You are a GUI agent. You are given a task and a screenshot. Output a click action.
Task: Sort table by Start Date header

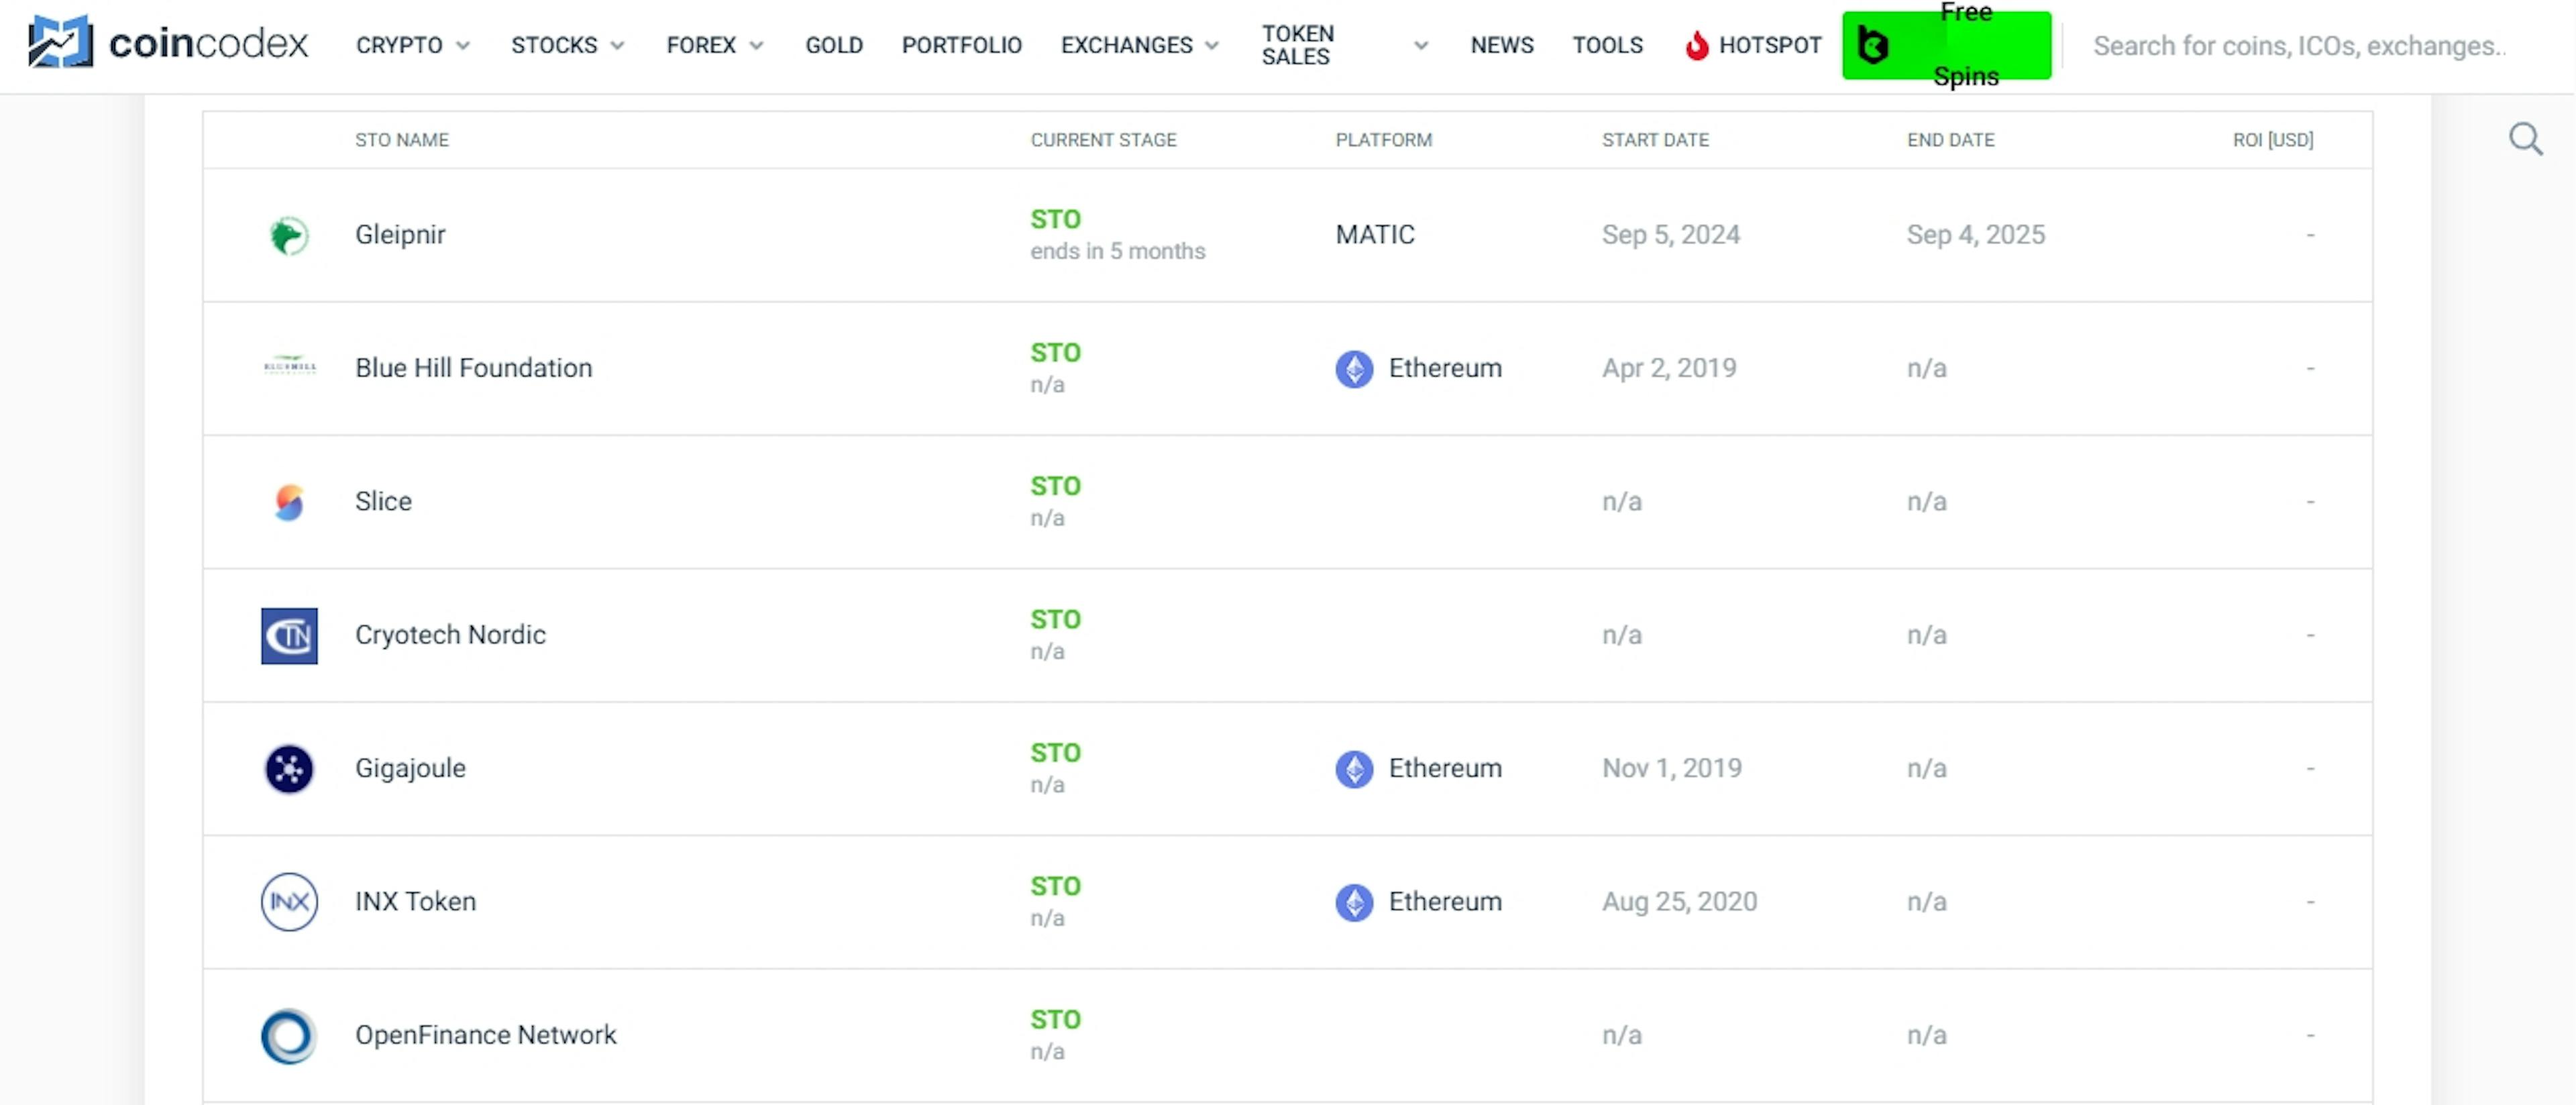pos(1655,140)
